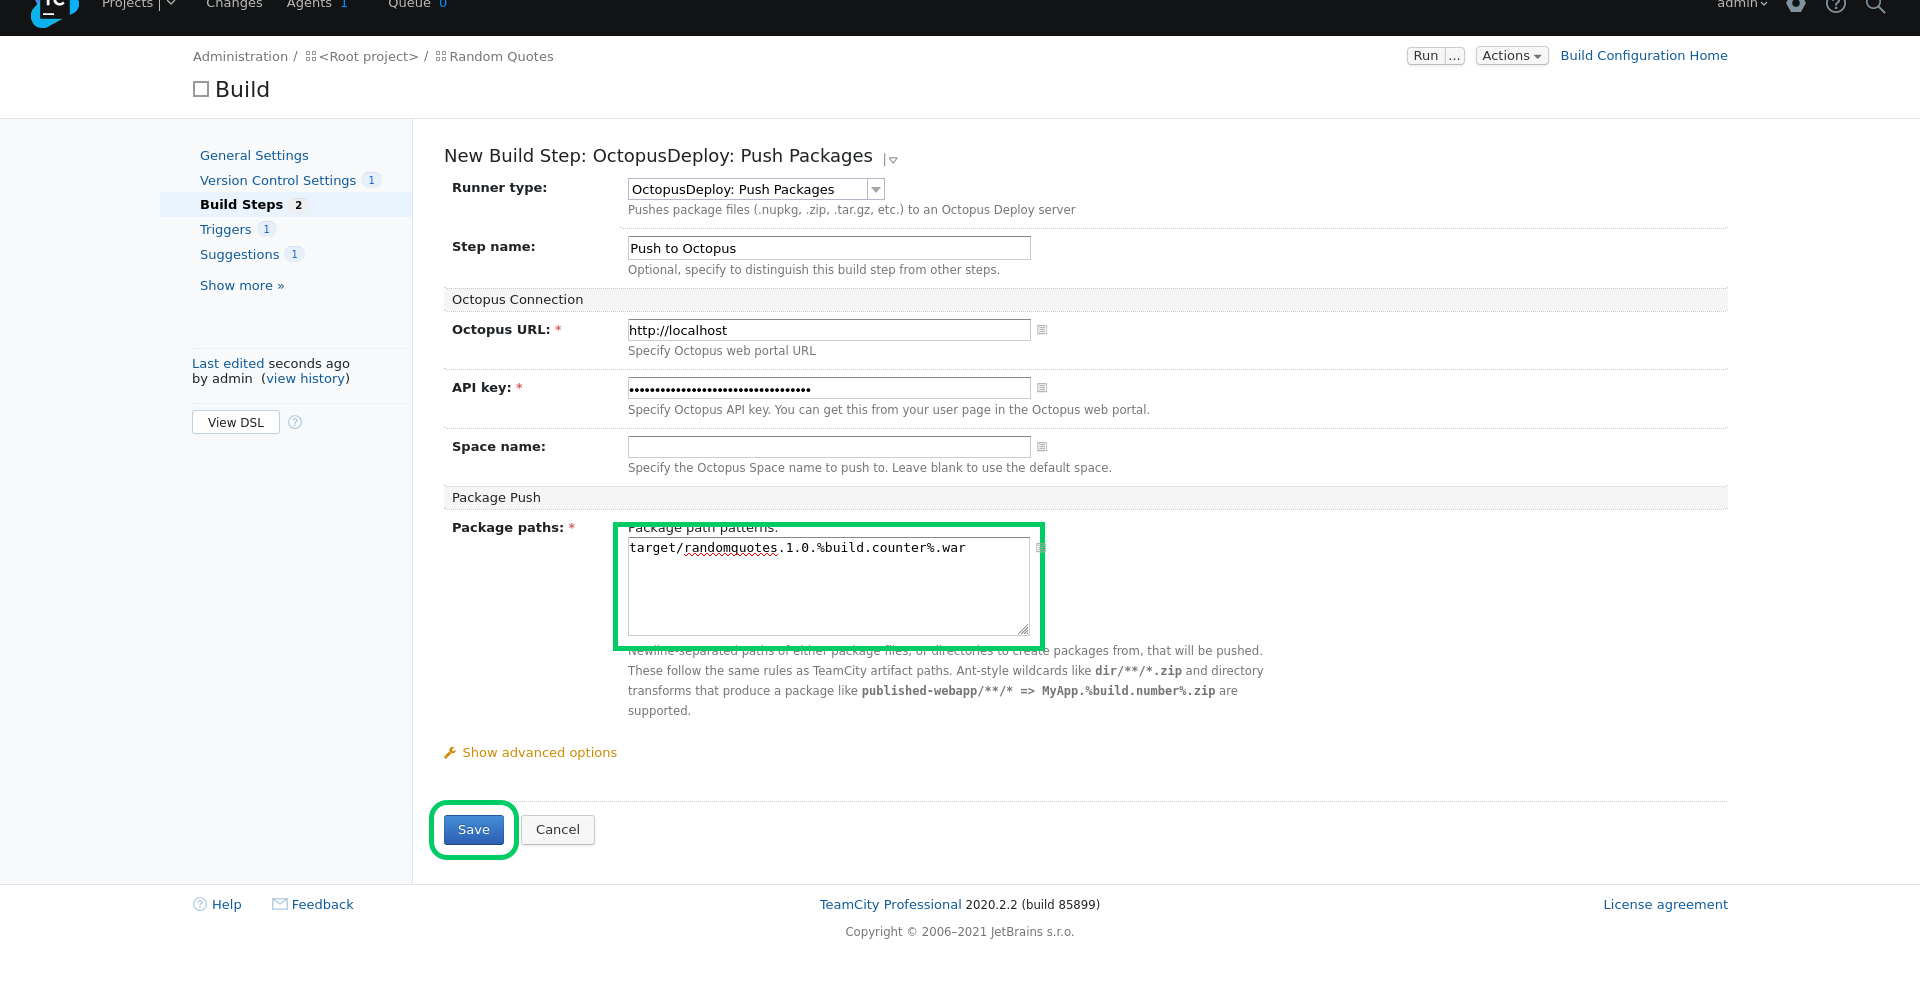Expand Show advanced options
The width and height of the screenshot is (1920, 995).
point(539,753)
